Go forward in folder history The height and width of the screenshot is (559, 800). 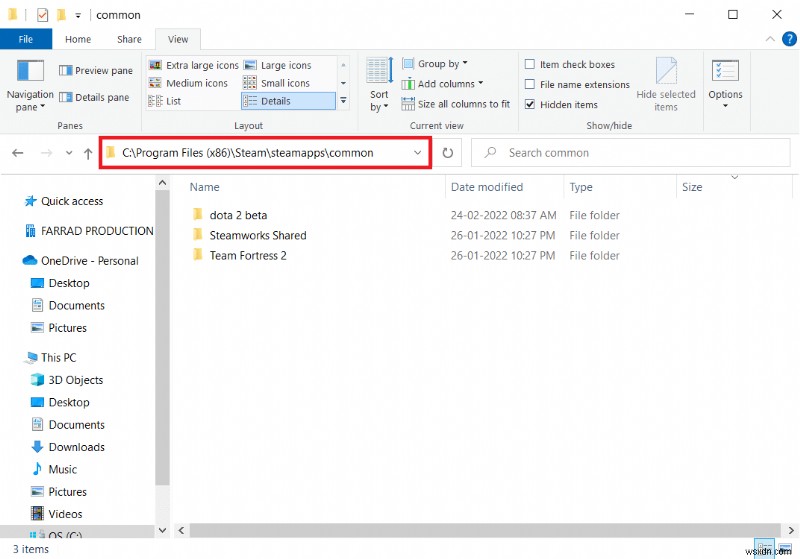(46, 153)
